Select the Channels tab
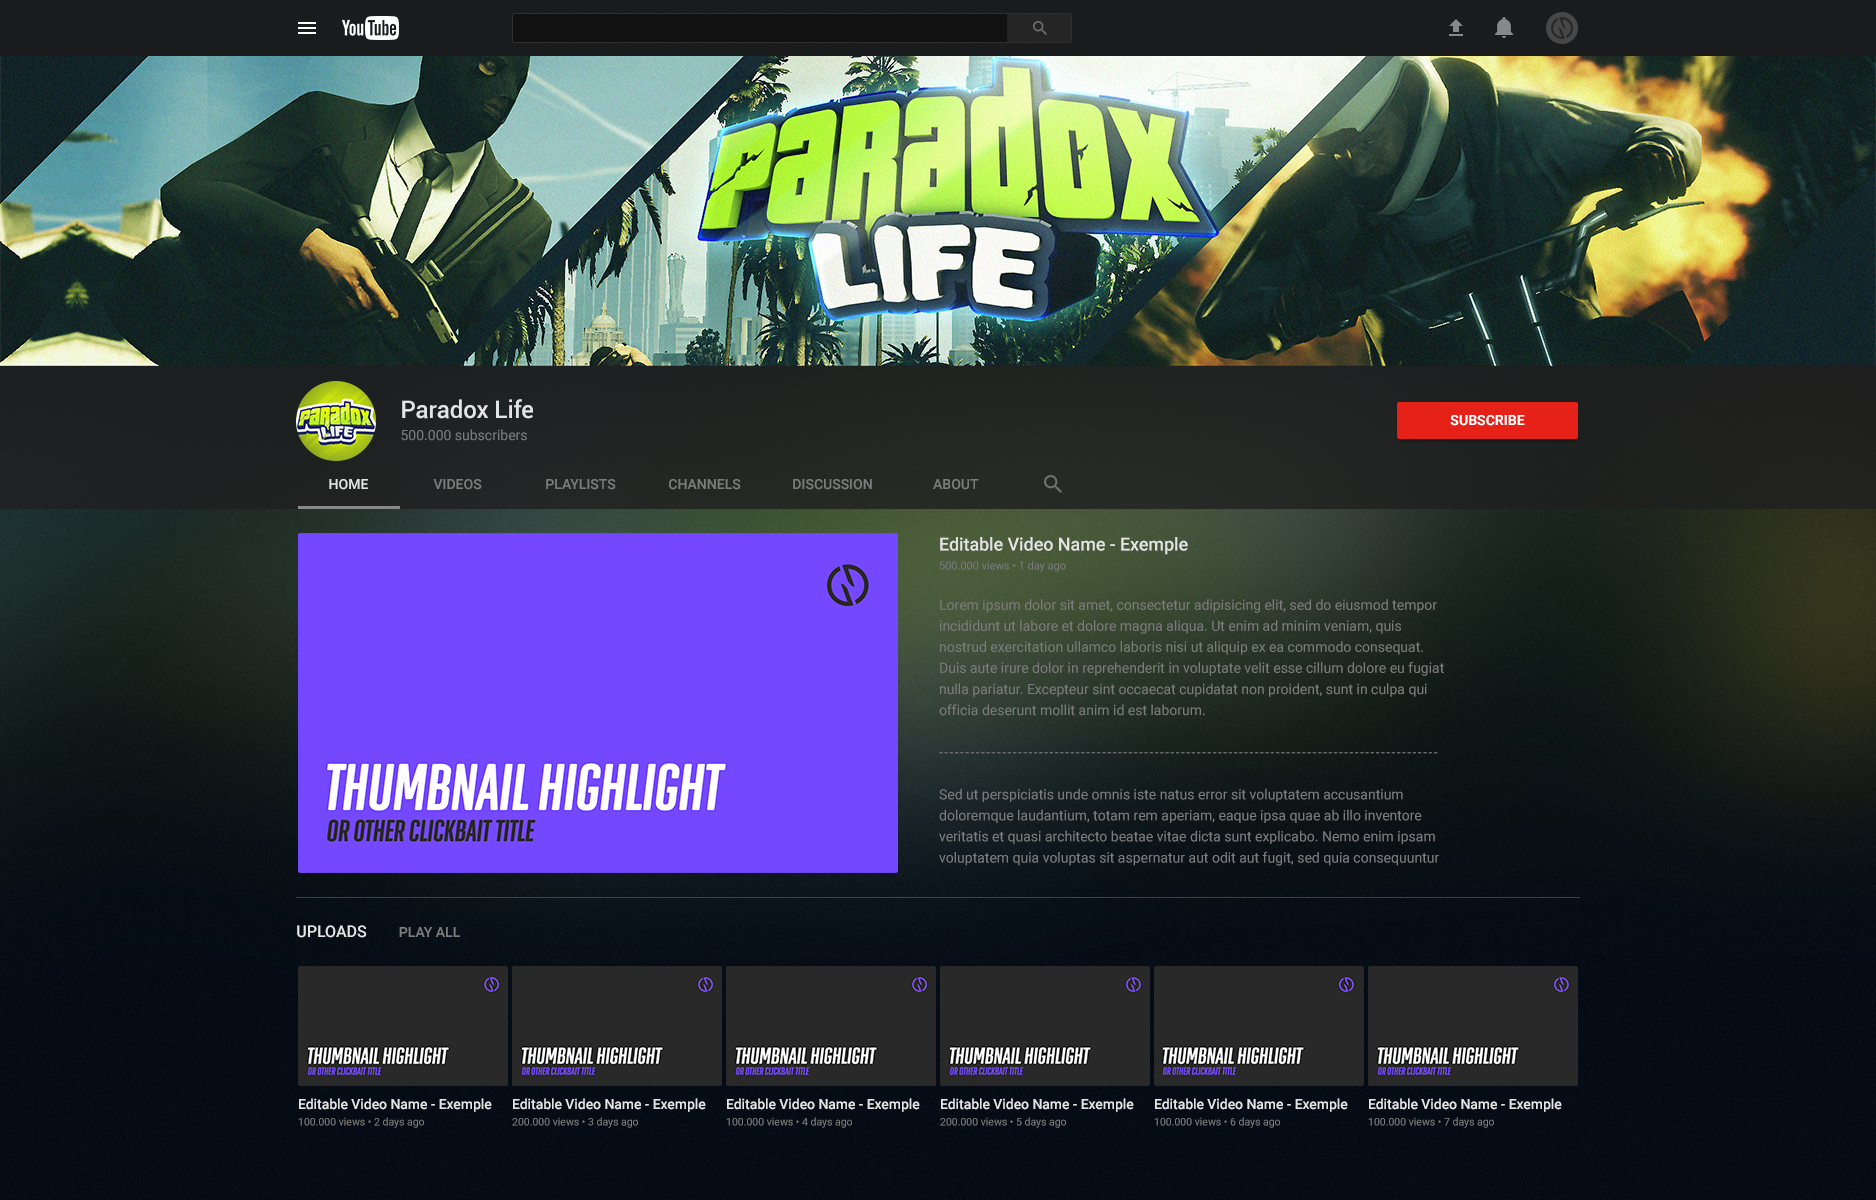 704,484
